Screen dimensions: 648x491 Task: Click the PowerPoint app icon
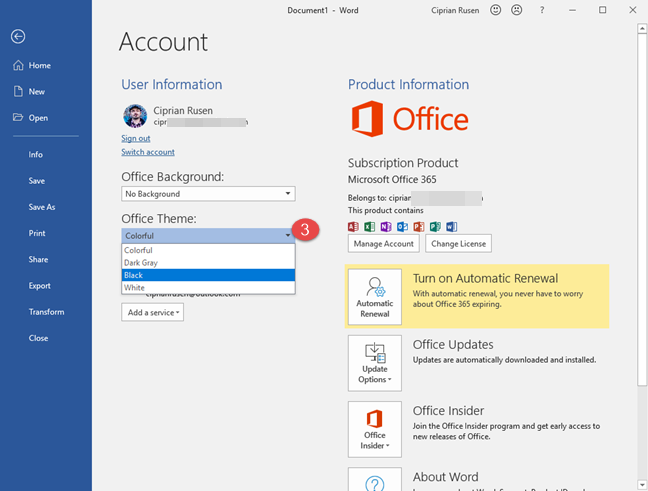point(419,226)
